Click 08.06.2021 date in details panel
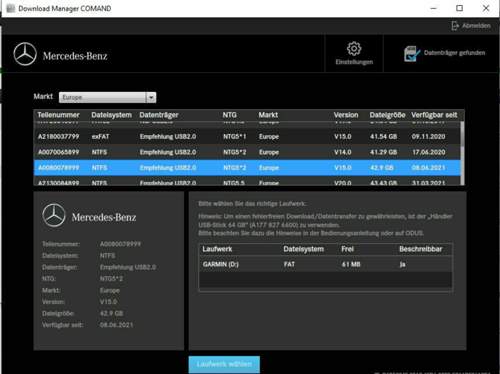Screen dimensions: 500x374 point(116,325)
